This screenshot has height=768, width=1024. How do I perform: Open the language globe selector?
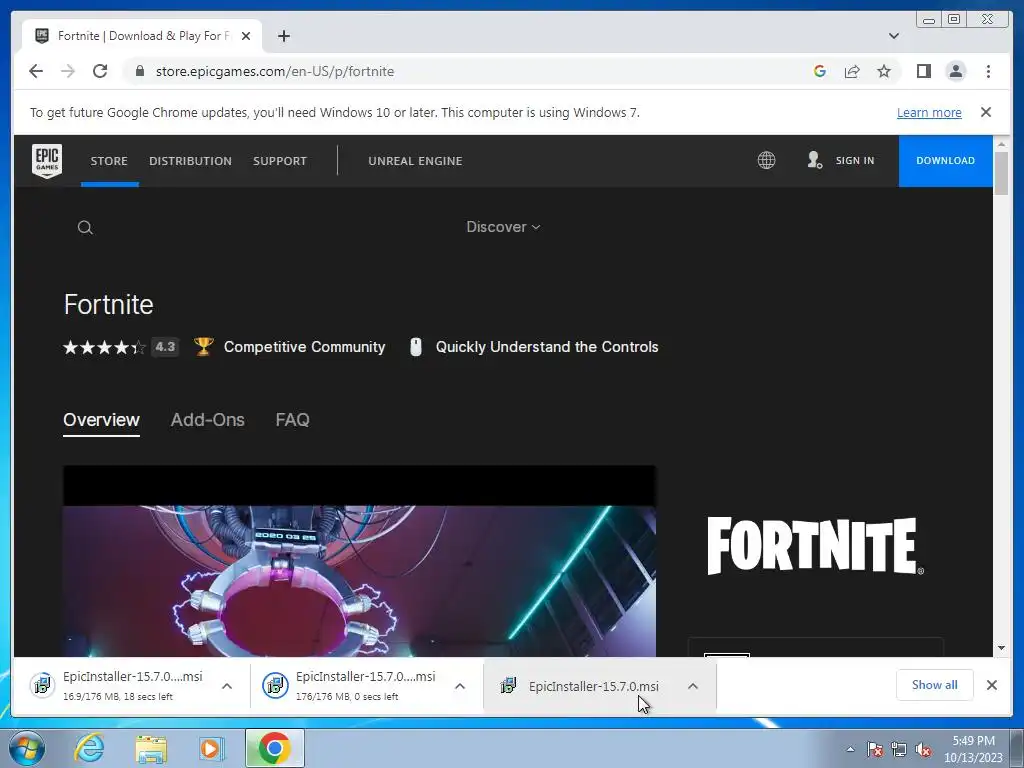pyautogui.click(x=766, y=160)
